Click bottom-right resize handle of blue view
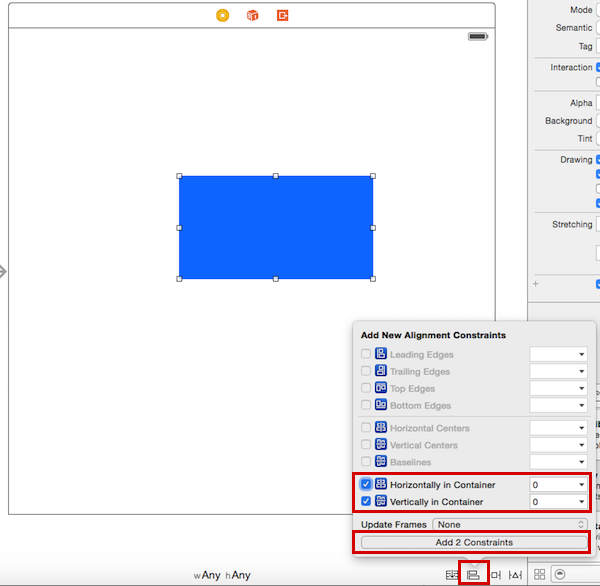 [373, 279]
